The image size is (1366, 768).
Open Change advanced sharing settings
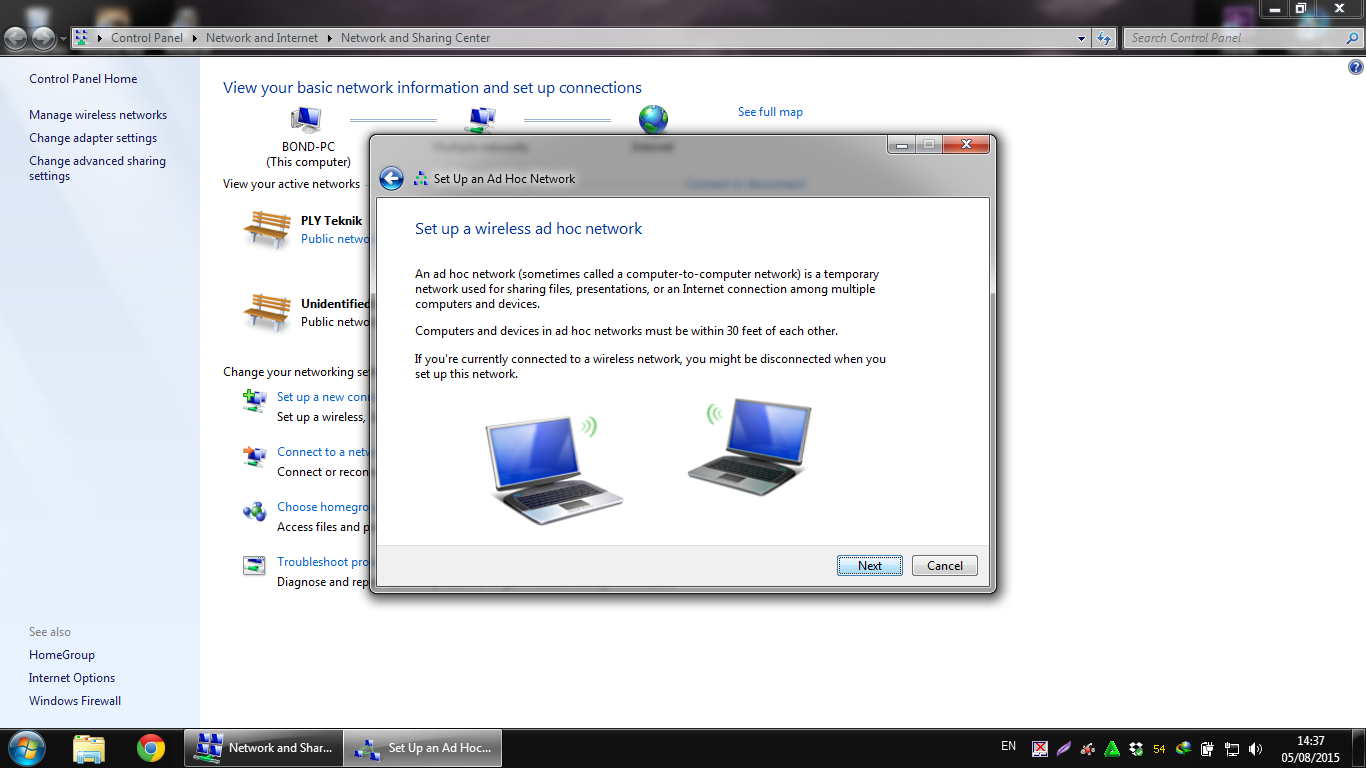(97, 168)
